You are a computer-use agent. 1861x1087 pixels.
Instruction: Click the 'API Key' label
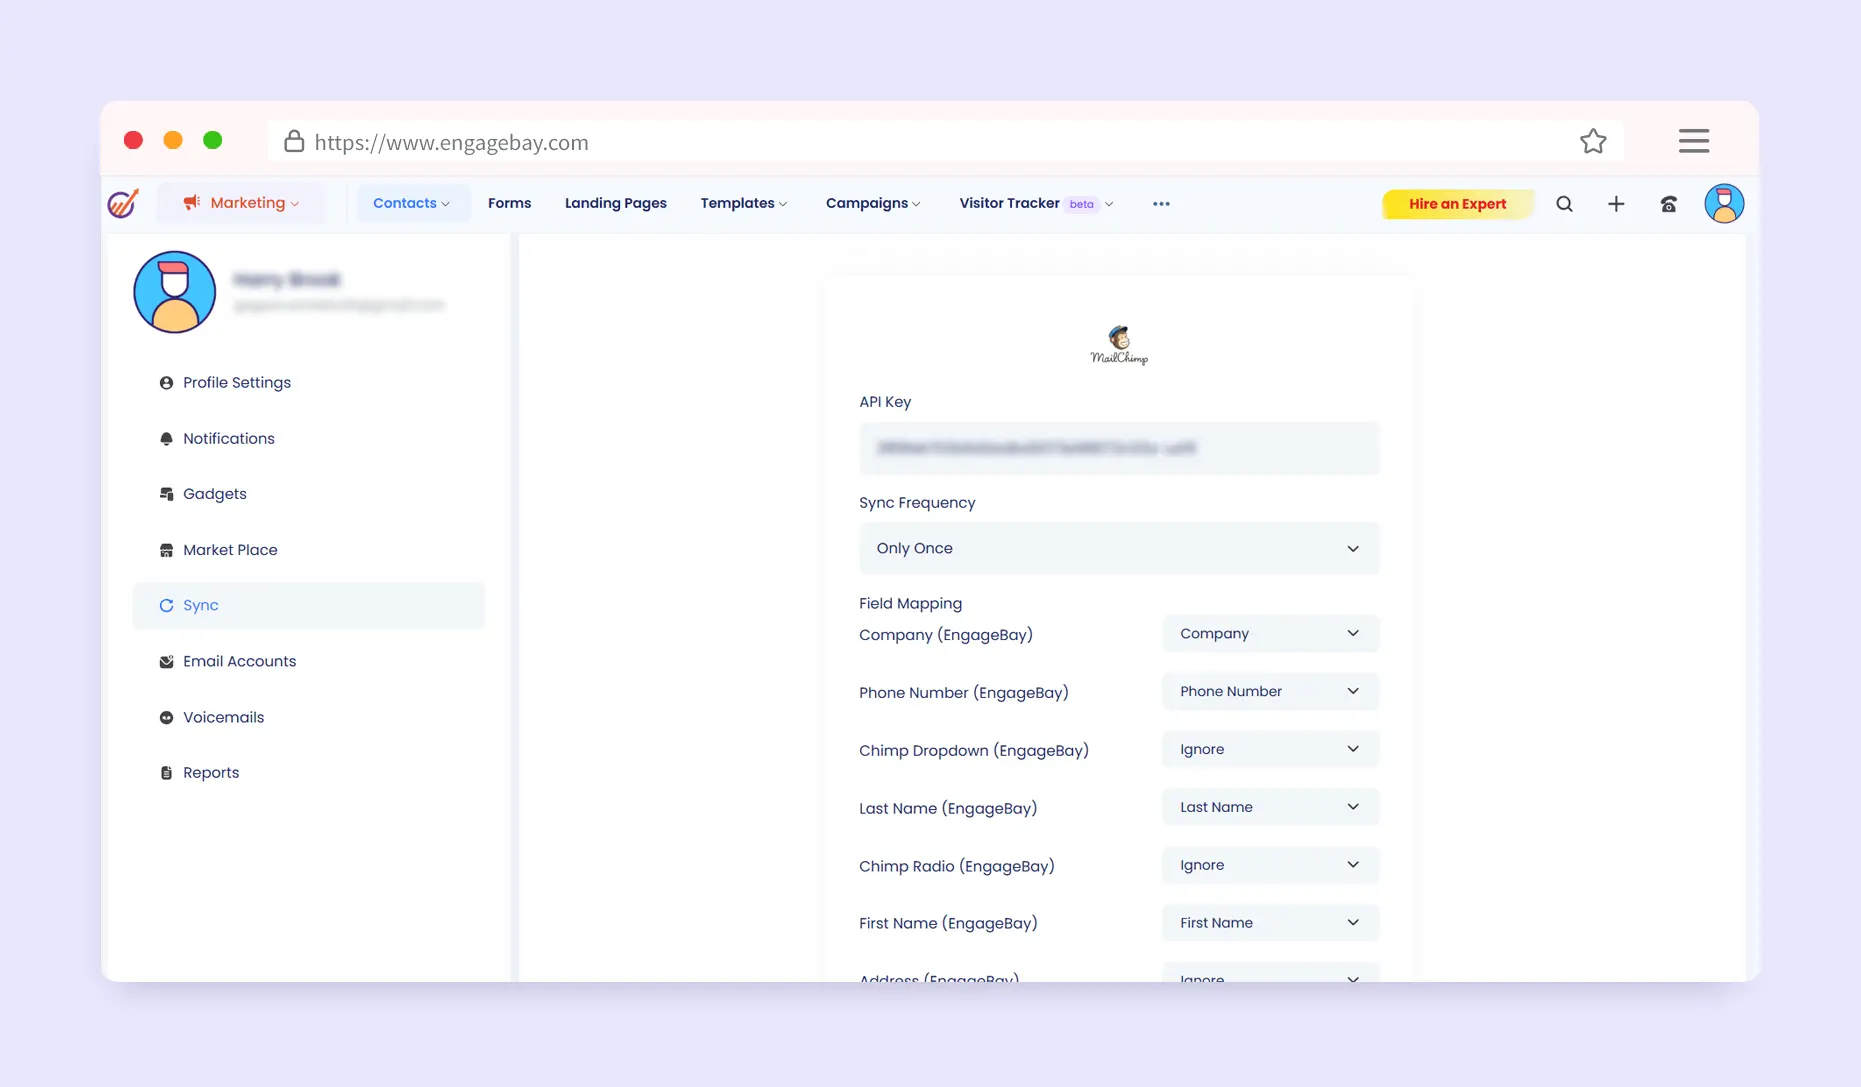click(x=885, y=402)
